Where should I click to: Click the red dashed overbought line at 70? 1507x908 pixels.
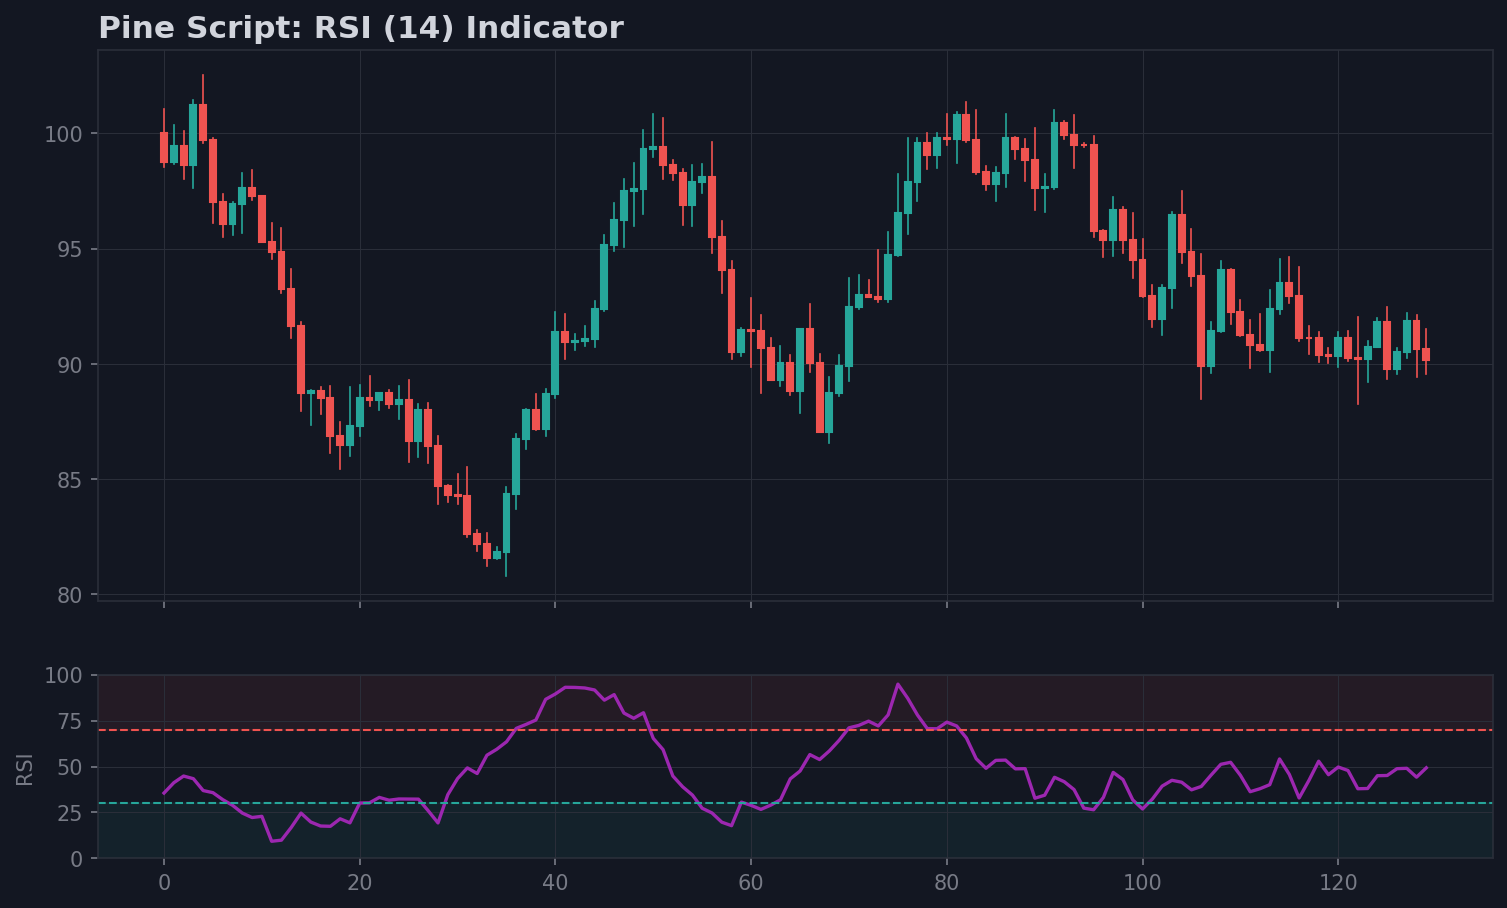tap(795, 730)
